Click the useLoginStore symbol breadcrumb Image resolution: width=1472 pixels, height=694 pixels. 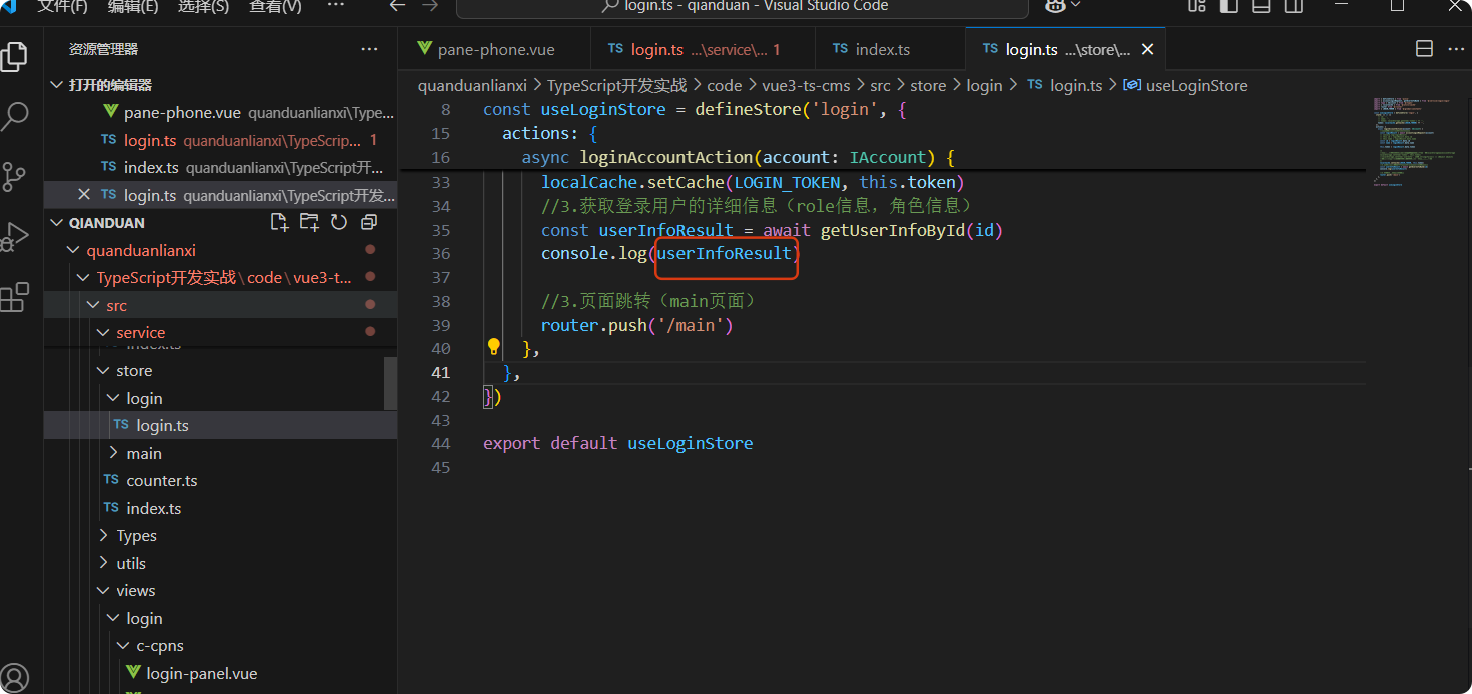1186,85
